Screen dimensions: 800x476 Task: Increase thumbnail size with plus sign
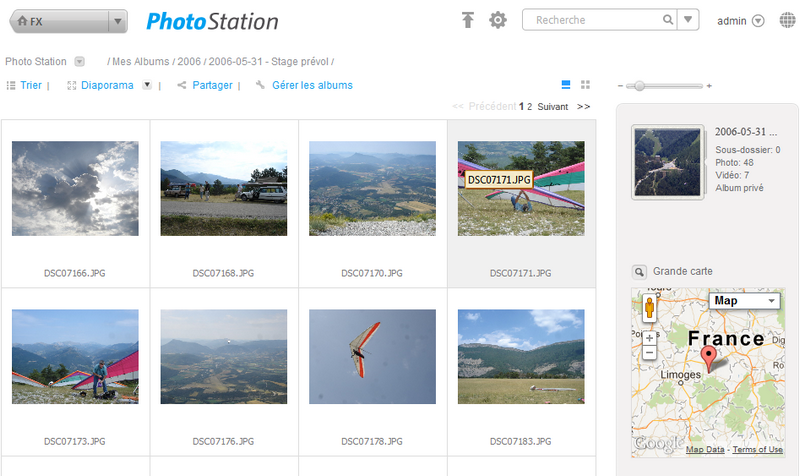click(x=709, y=86)
